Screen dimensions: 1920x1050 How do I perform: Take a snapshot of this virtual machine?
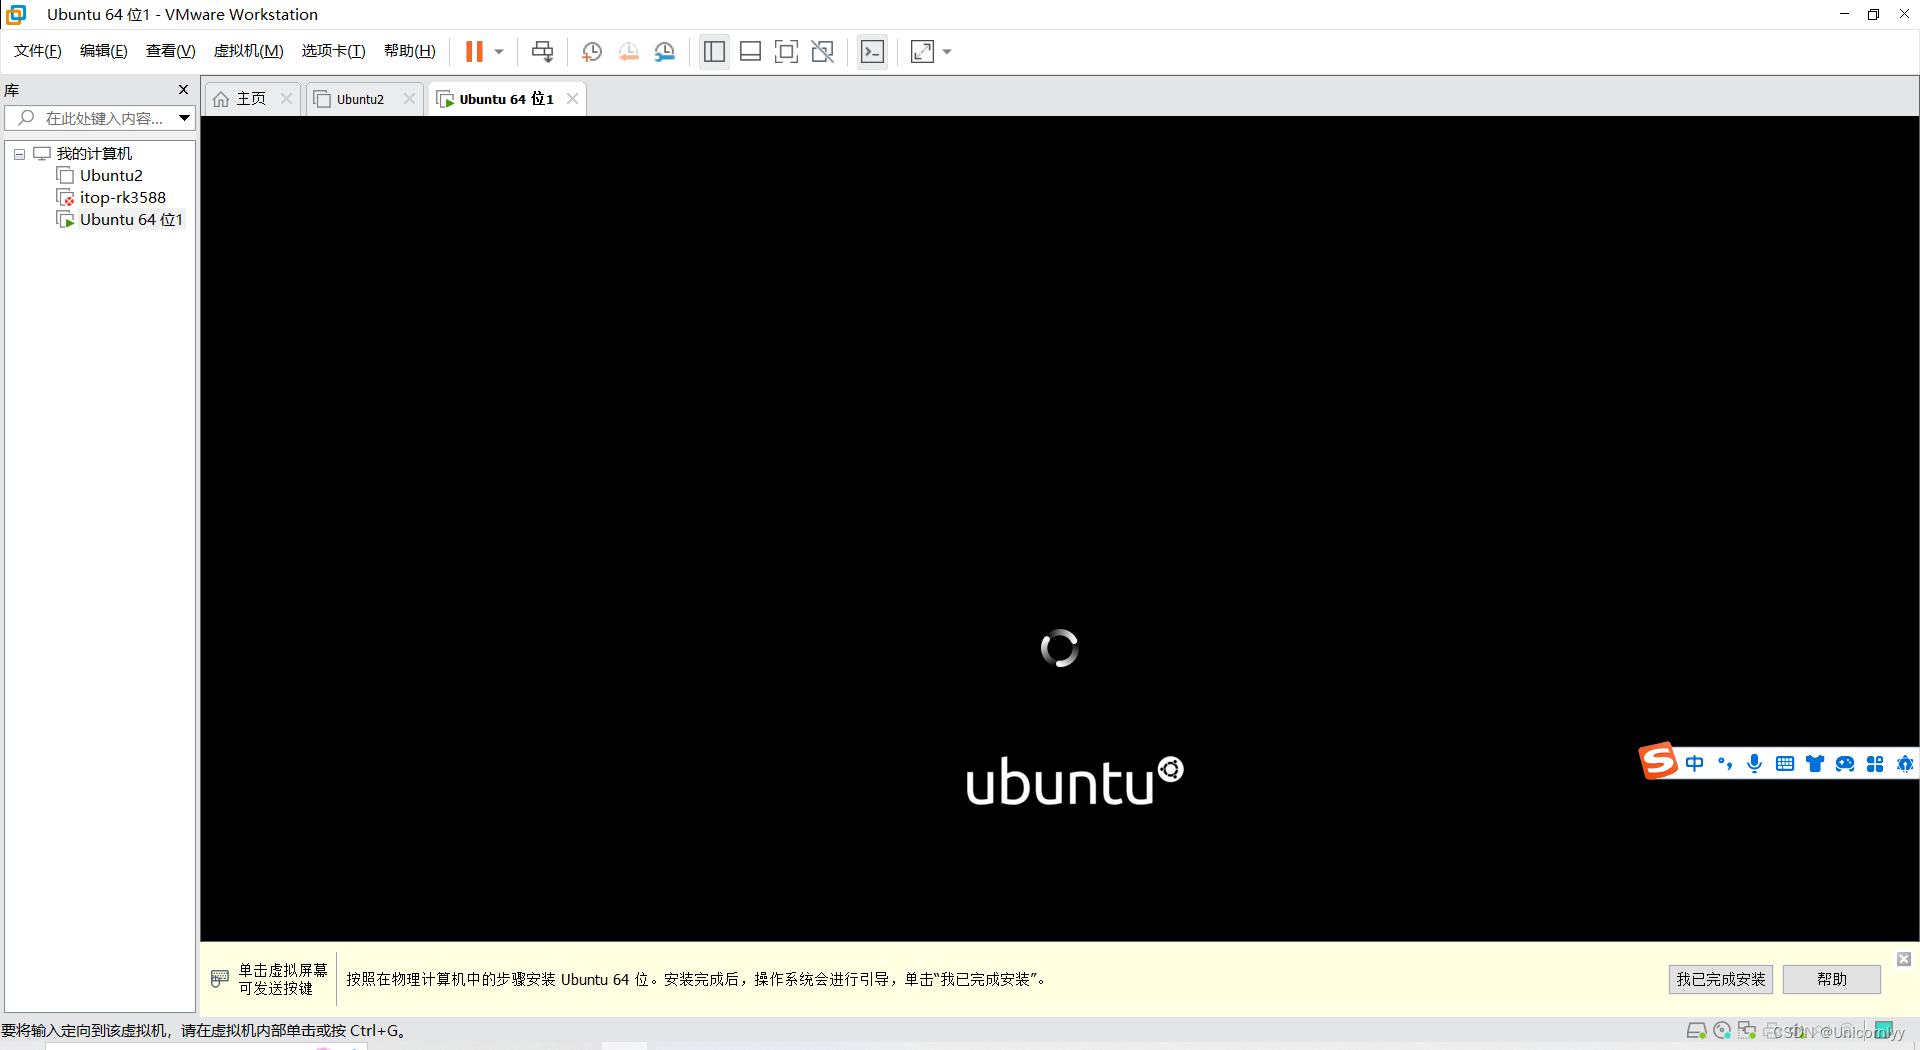click(x=592, y=51)
